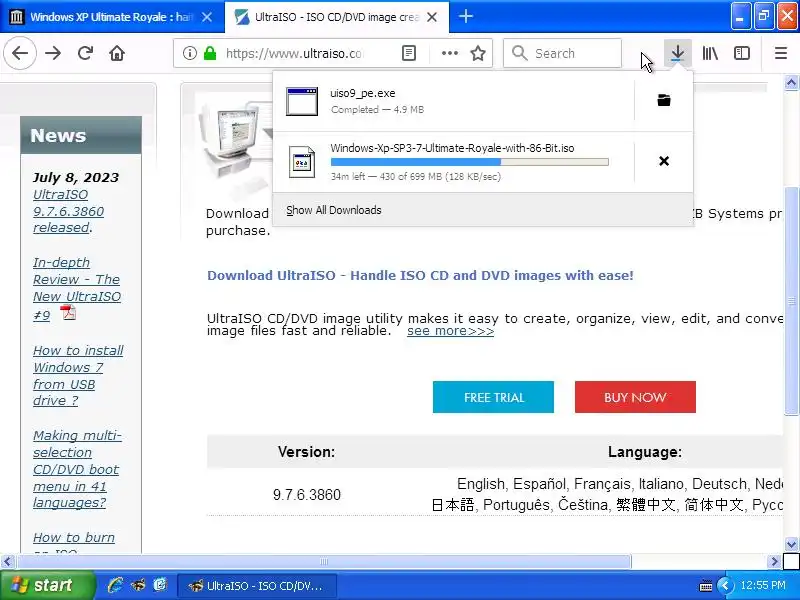
Task: Click the second quick launch icon
Action: [x=138, y=585]
